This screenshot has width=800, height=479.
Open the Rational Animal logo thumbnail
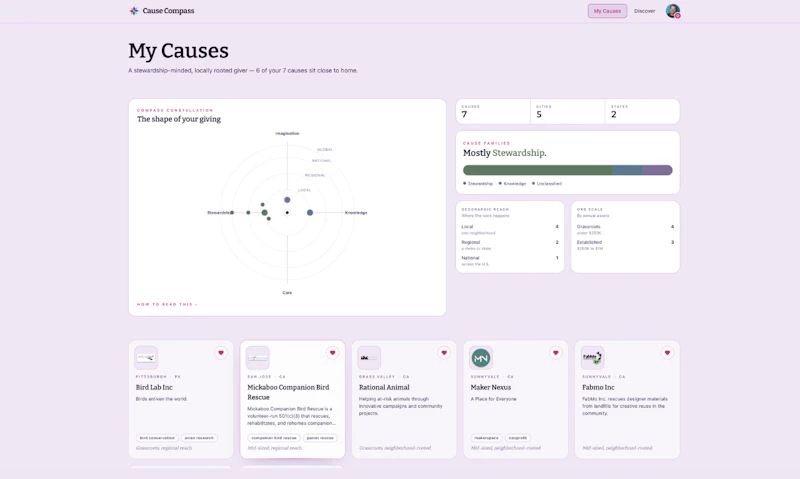click(369, 358)
